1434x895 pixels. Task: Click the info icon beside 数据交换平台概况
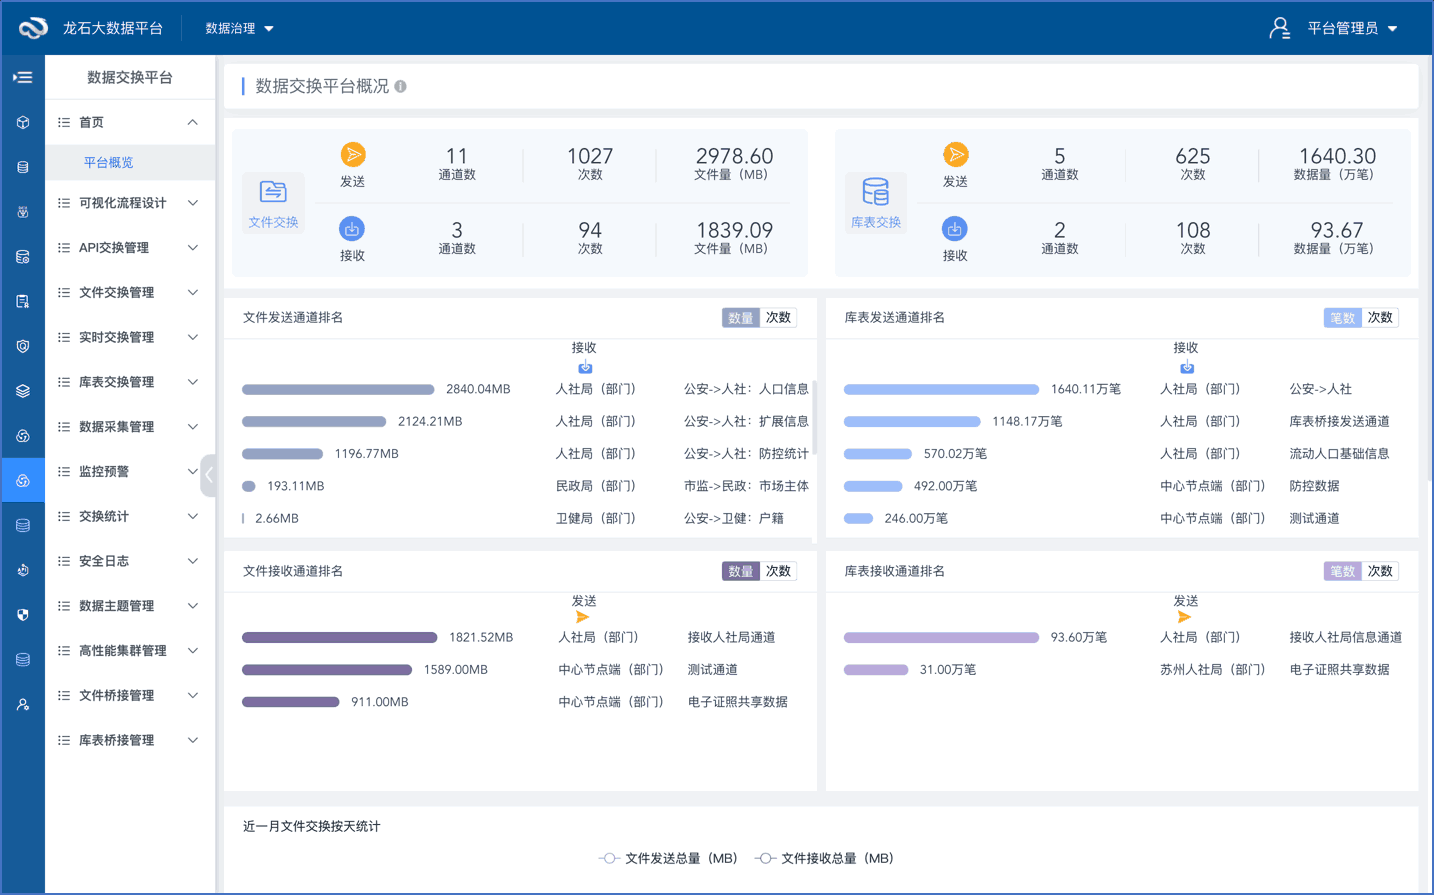400,86
